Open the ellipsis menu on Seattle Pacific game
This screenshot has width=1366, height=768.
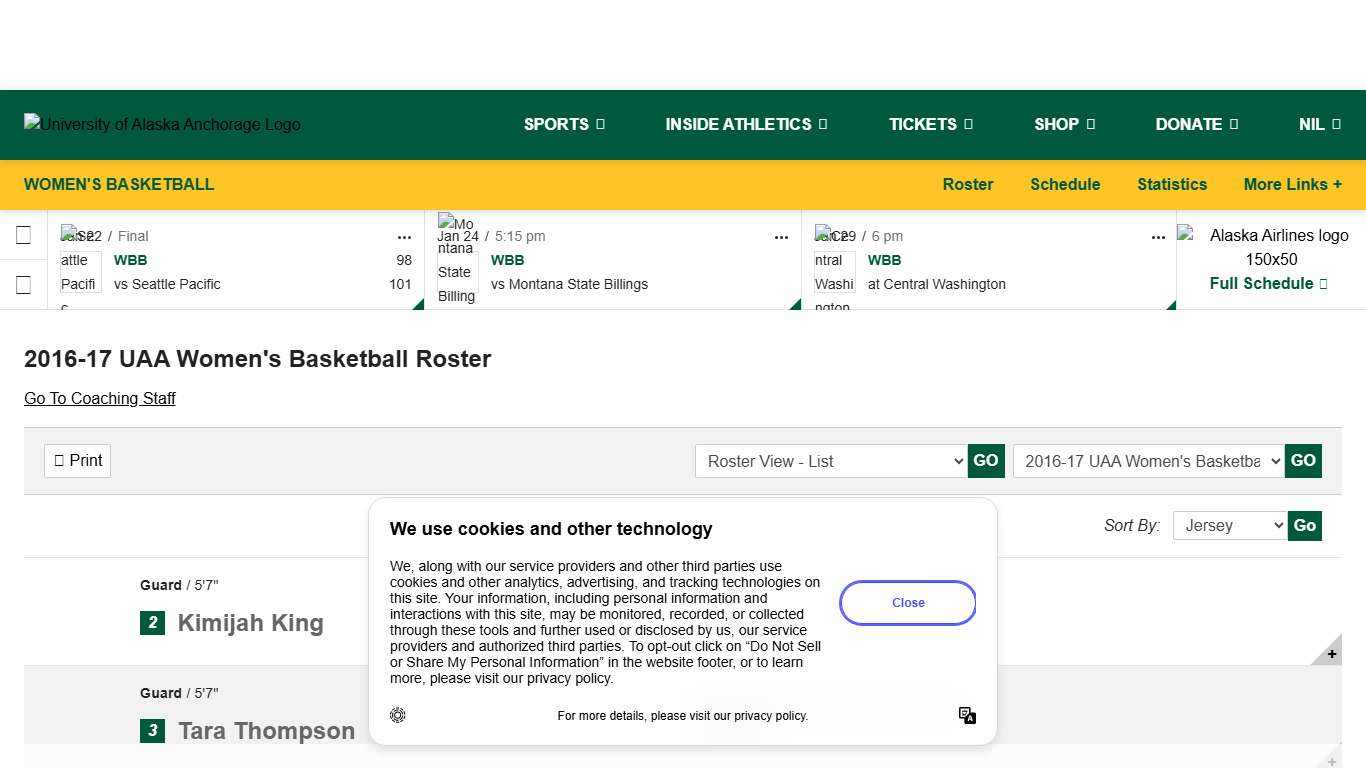tap(404, 237)
